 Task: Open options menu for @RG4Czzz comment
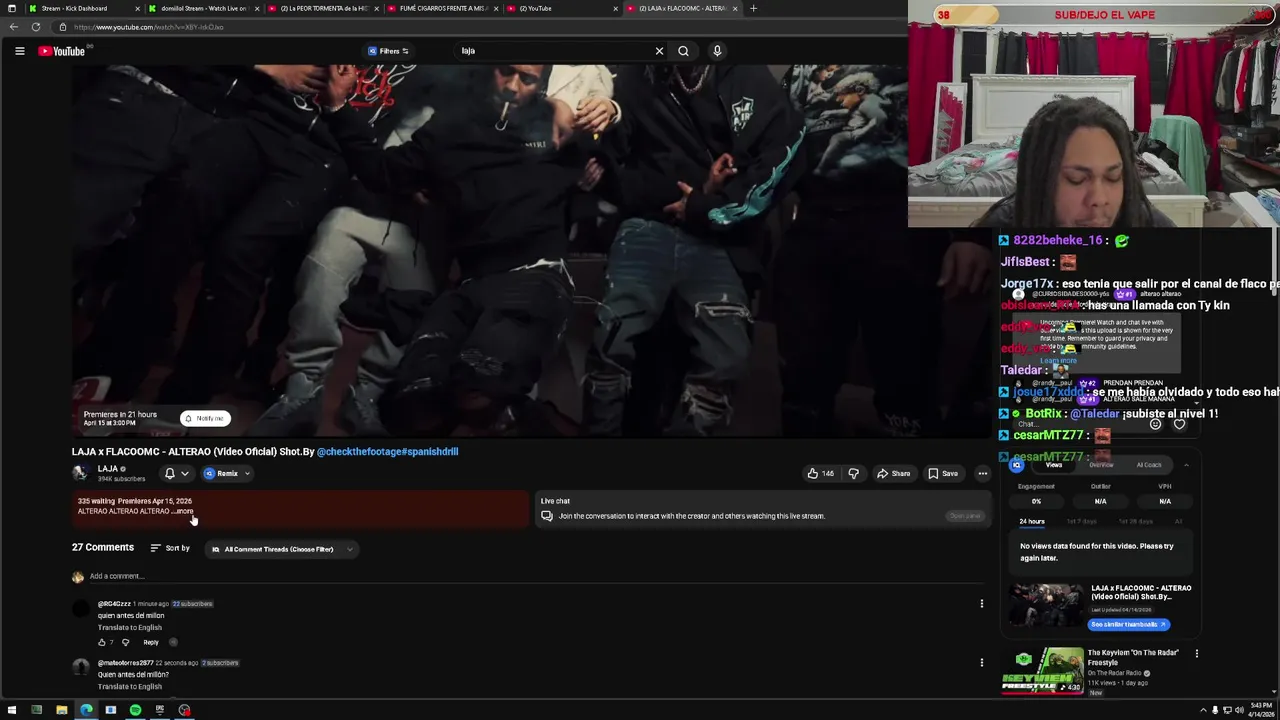[x=982, y=603]
